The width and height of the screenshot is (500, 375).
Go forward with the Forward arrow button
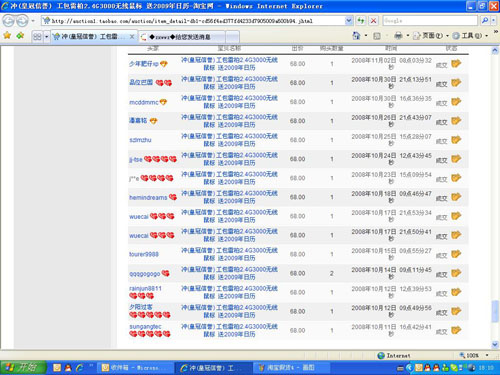(22, 21)
